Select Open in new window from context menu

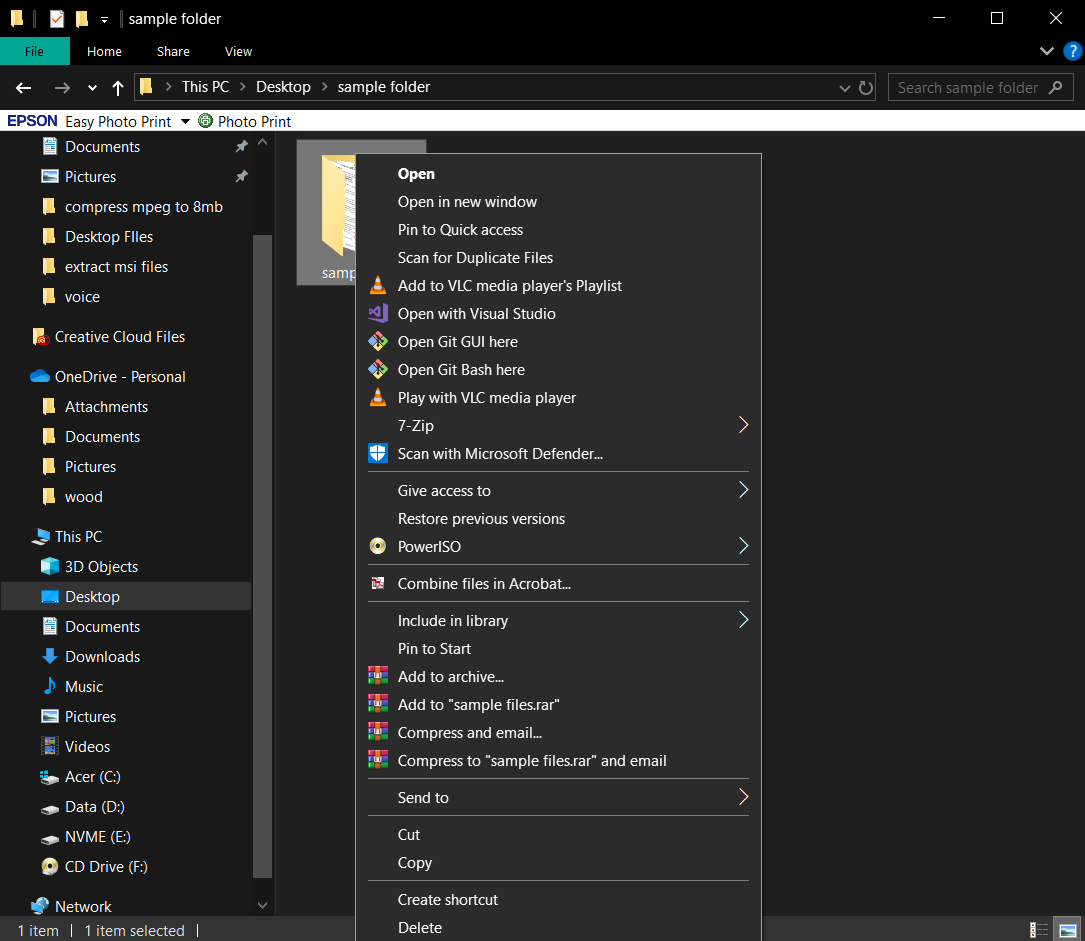[468, 201]
